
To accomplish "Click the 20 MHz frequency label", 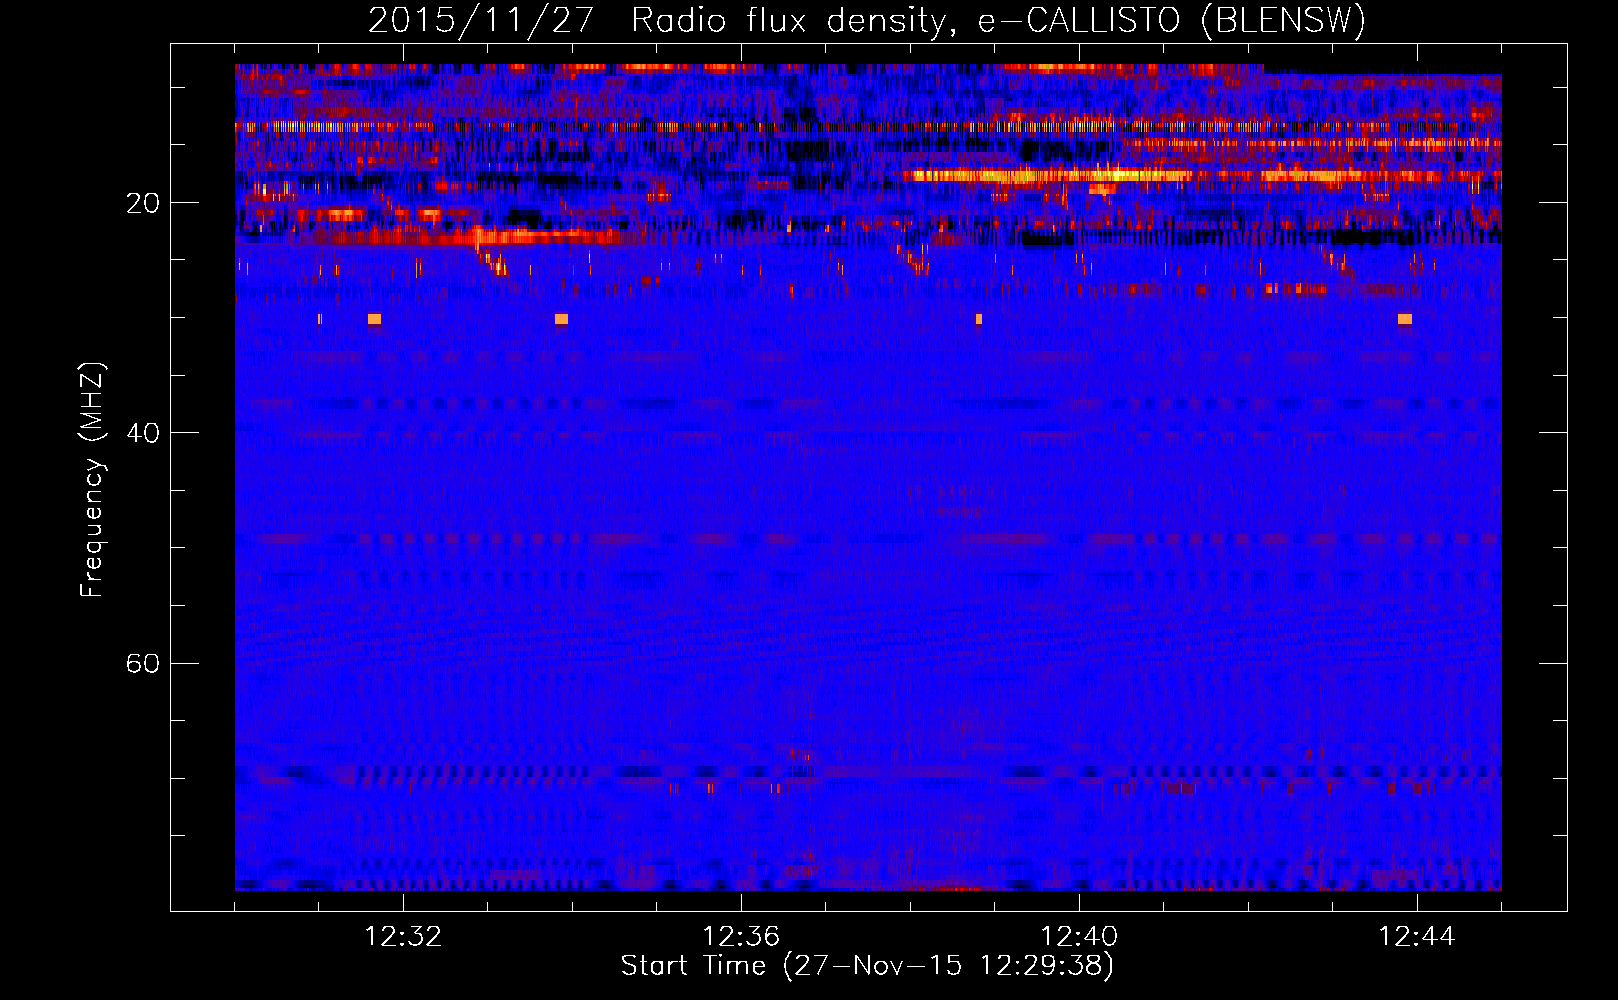I will click(x=142, y=203).
